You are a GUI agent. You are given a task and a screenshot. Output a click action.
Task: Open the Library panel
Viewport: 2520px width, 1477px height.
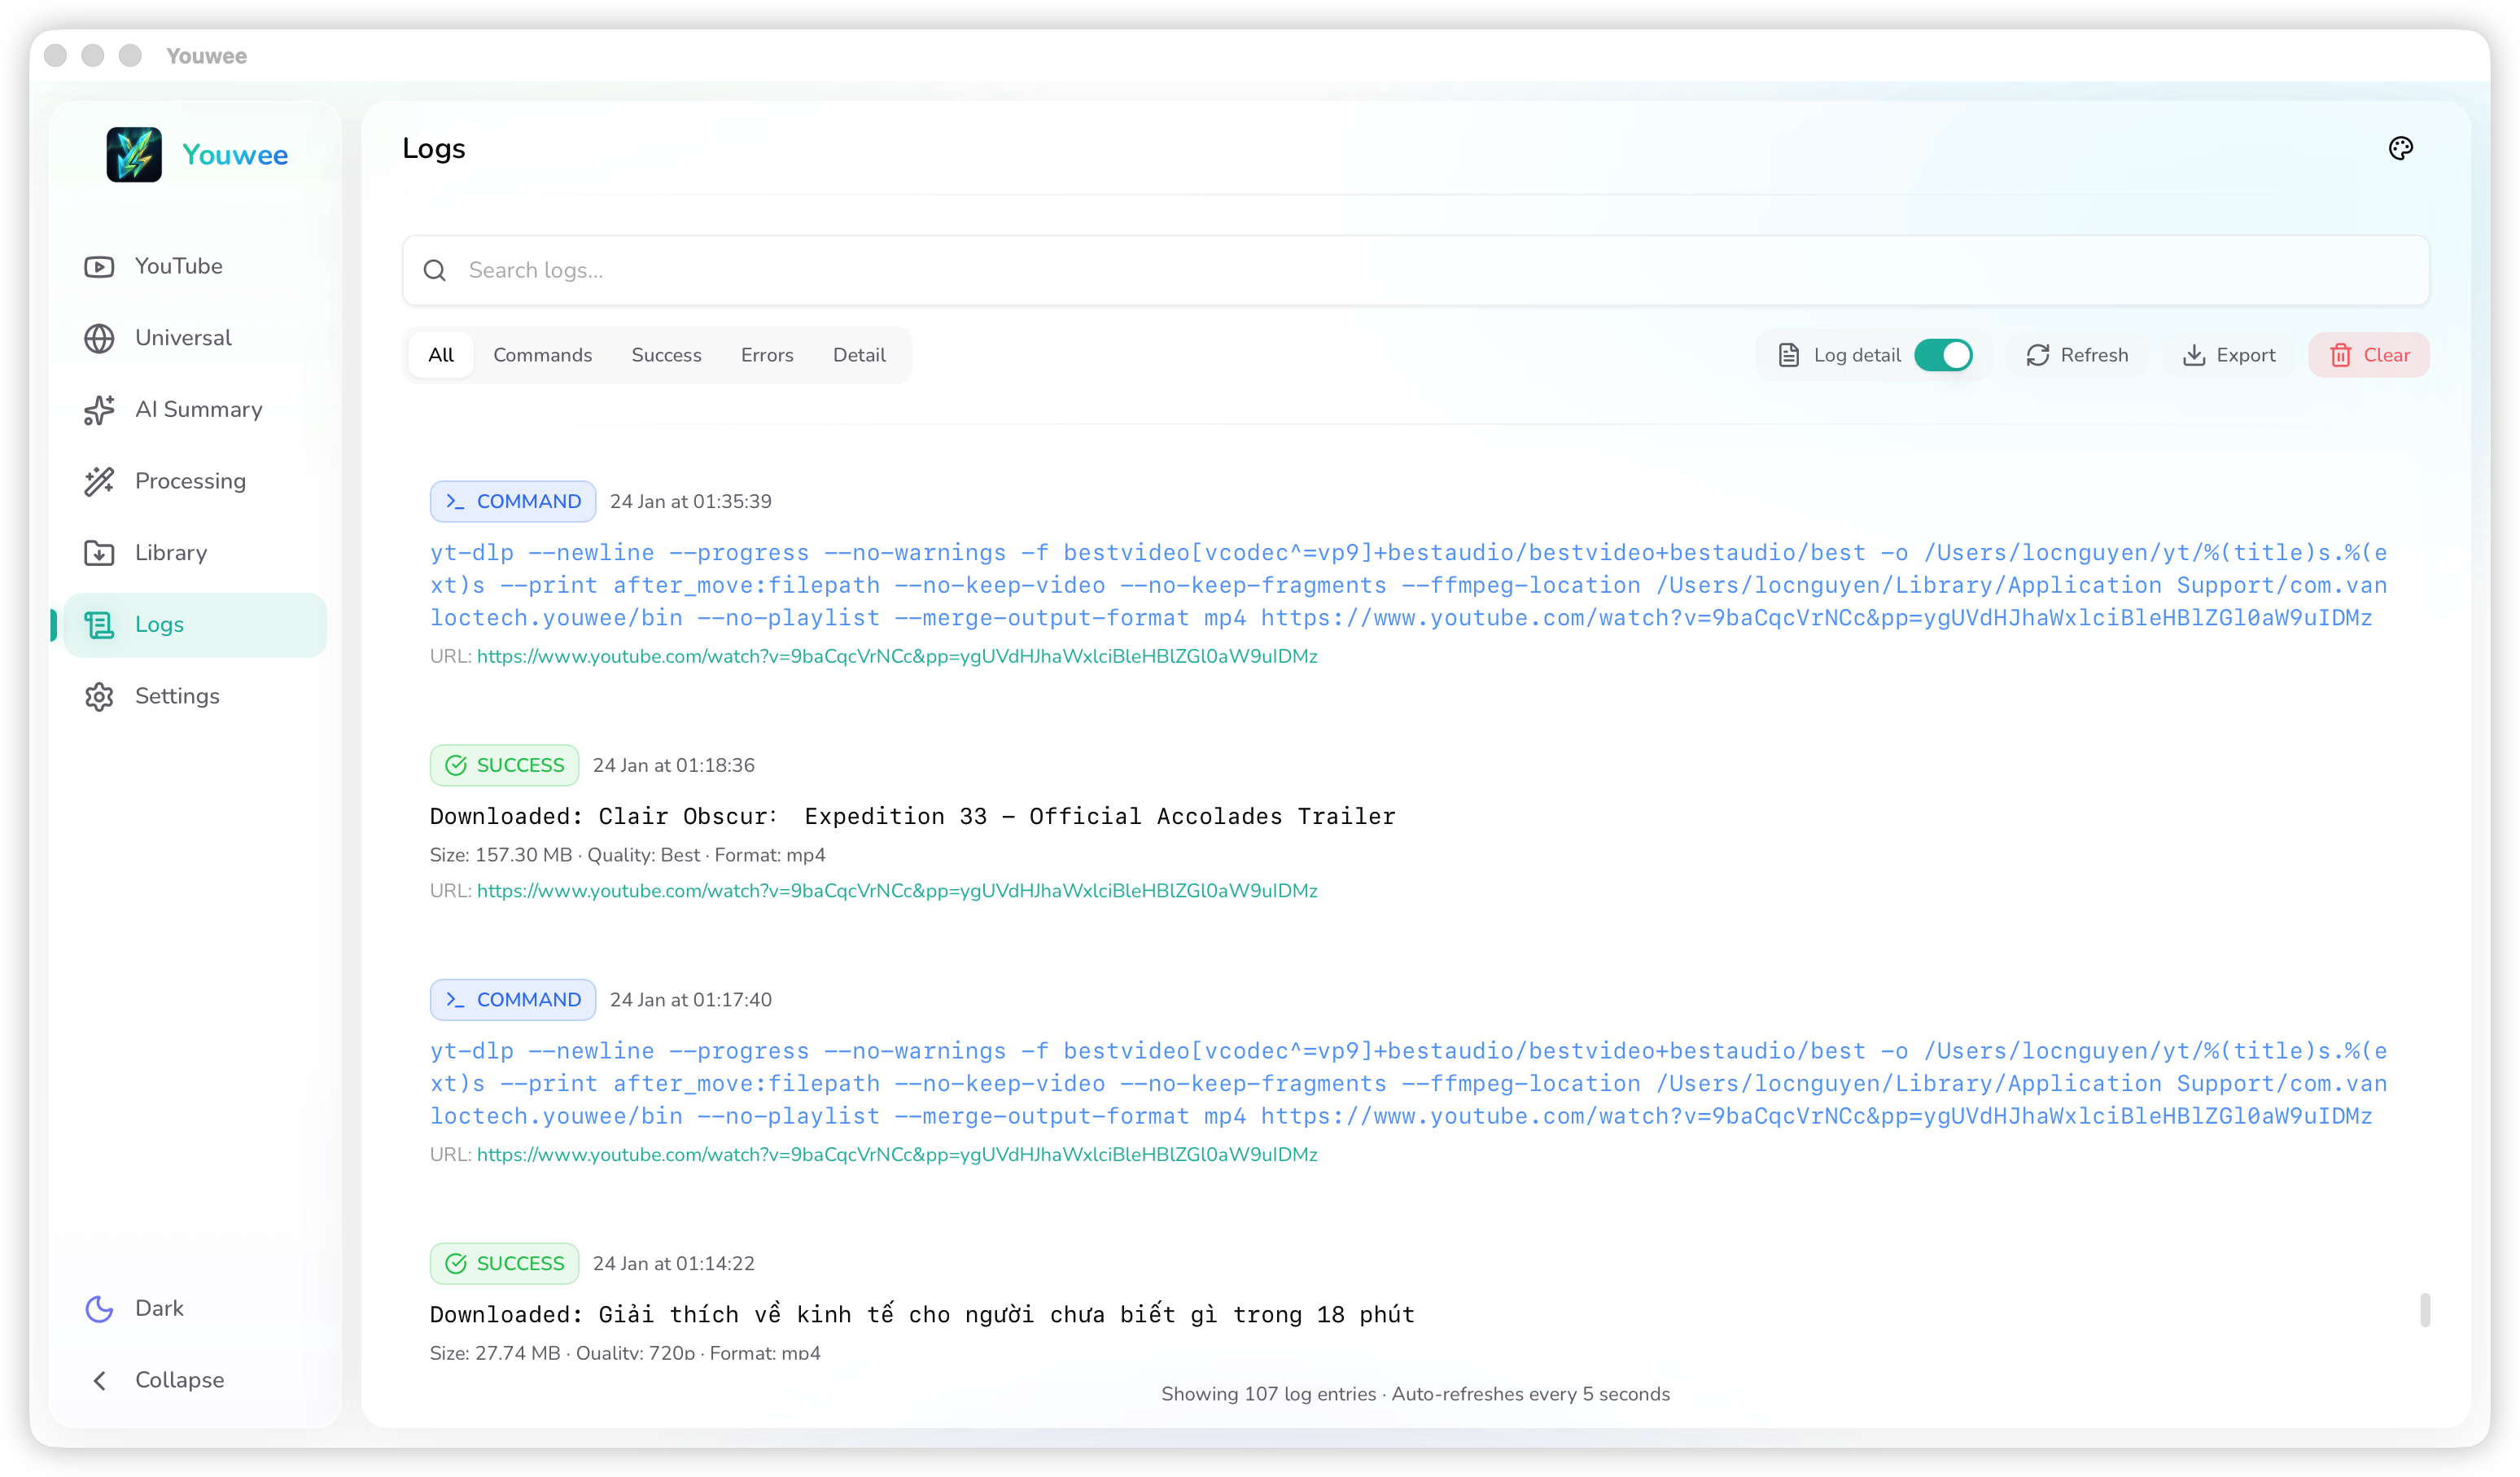tap(172, 552)
